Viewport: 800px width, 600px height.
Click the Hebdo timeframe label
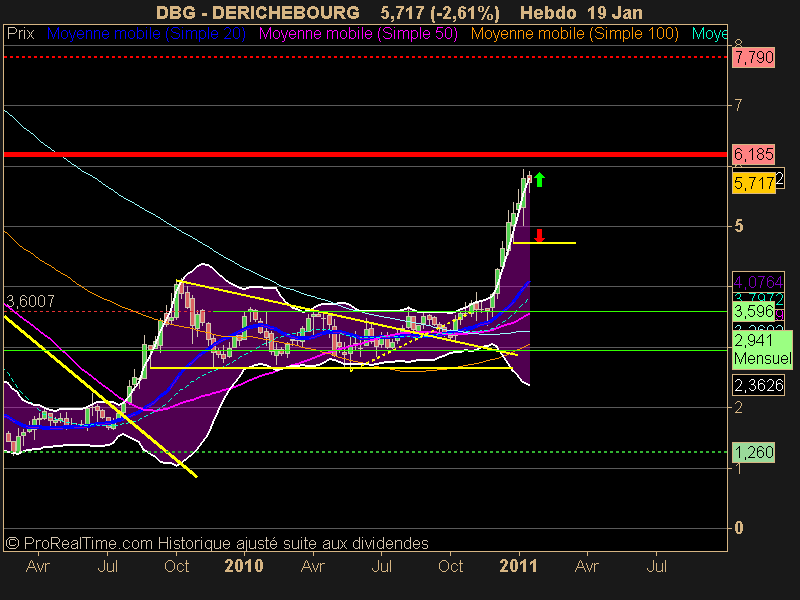pos(549,12)
